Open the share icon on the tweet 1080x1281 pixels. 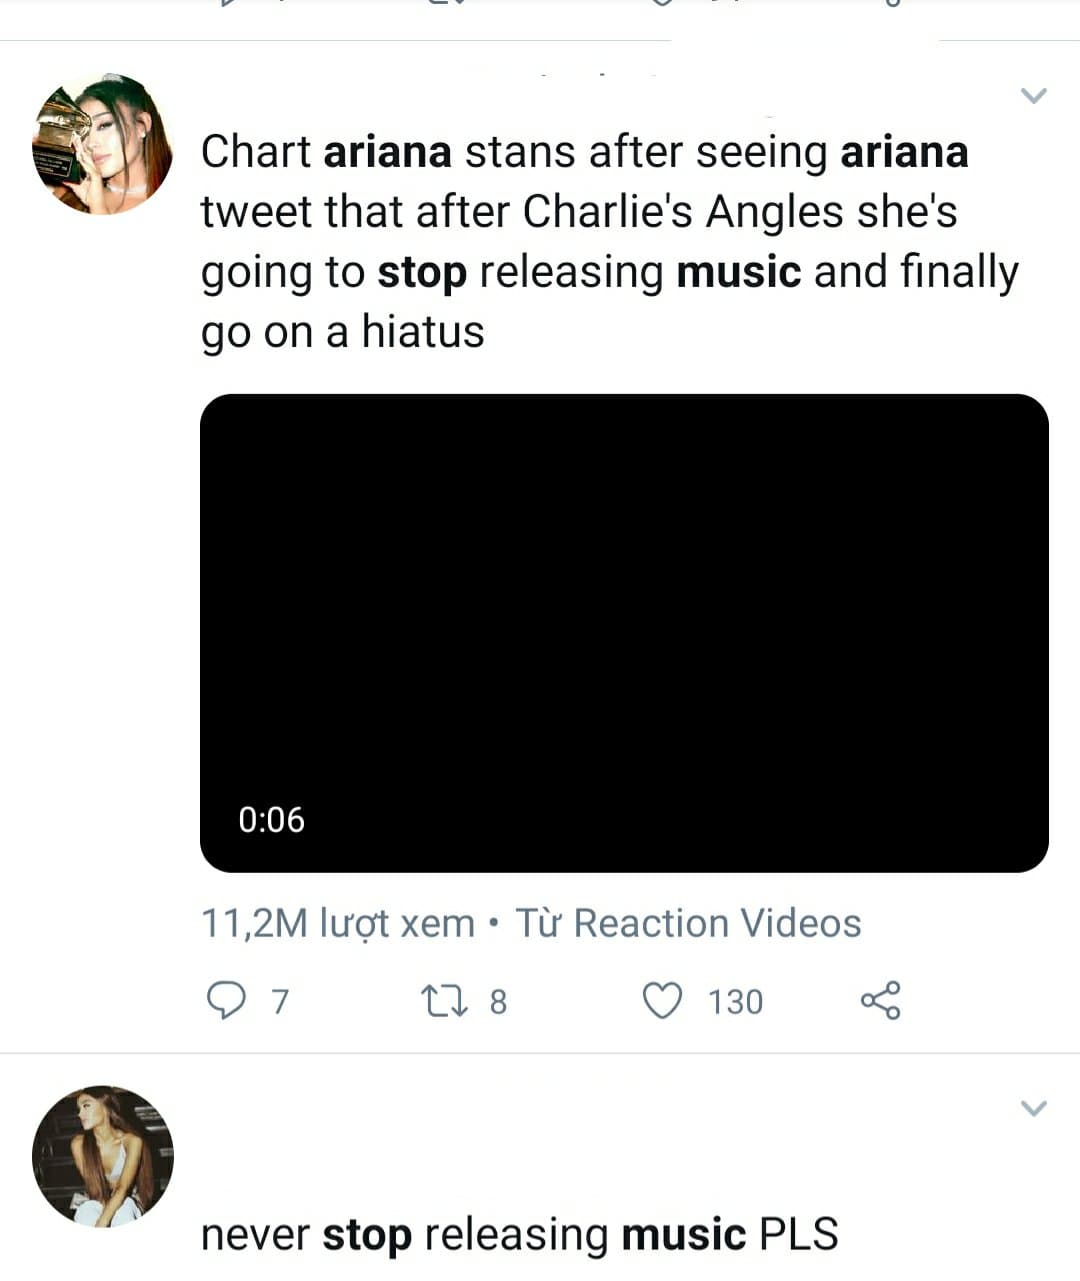[x=880, y=1000]
